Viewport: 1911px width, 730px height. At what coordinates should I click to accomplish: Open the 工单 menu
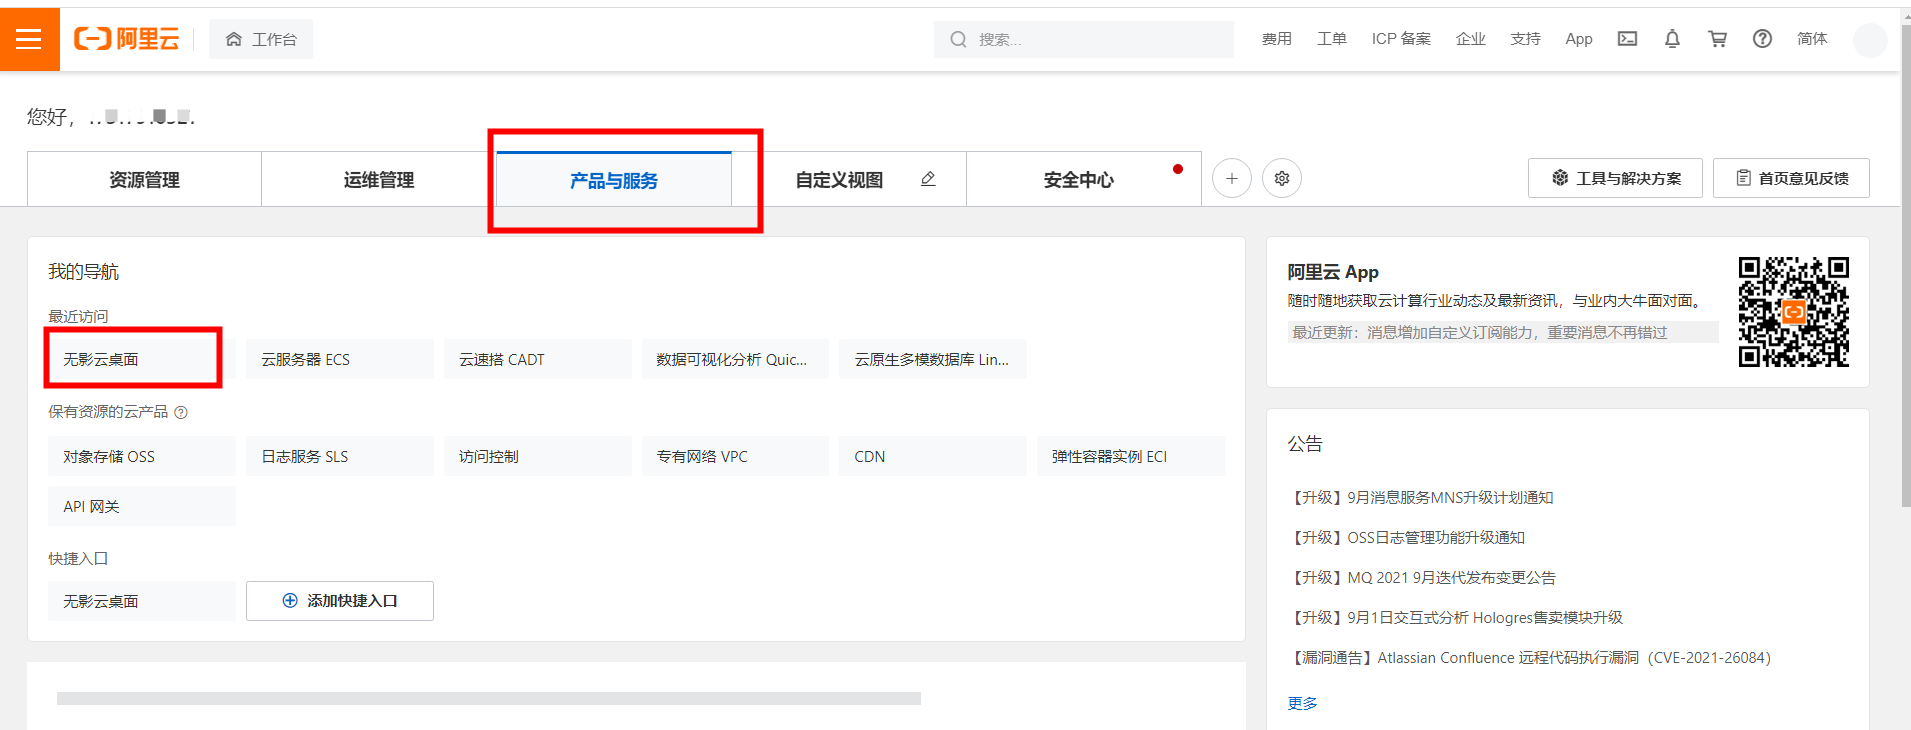(1332, 39)
